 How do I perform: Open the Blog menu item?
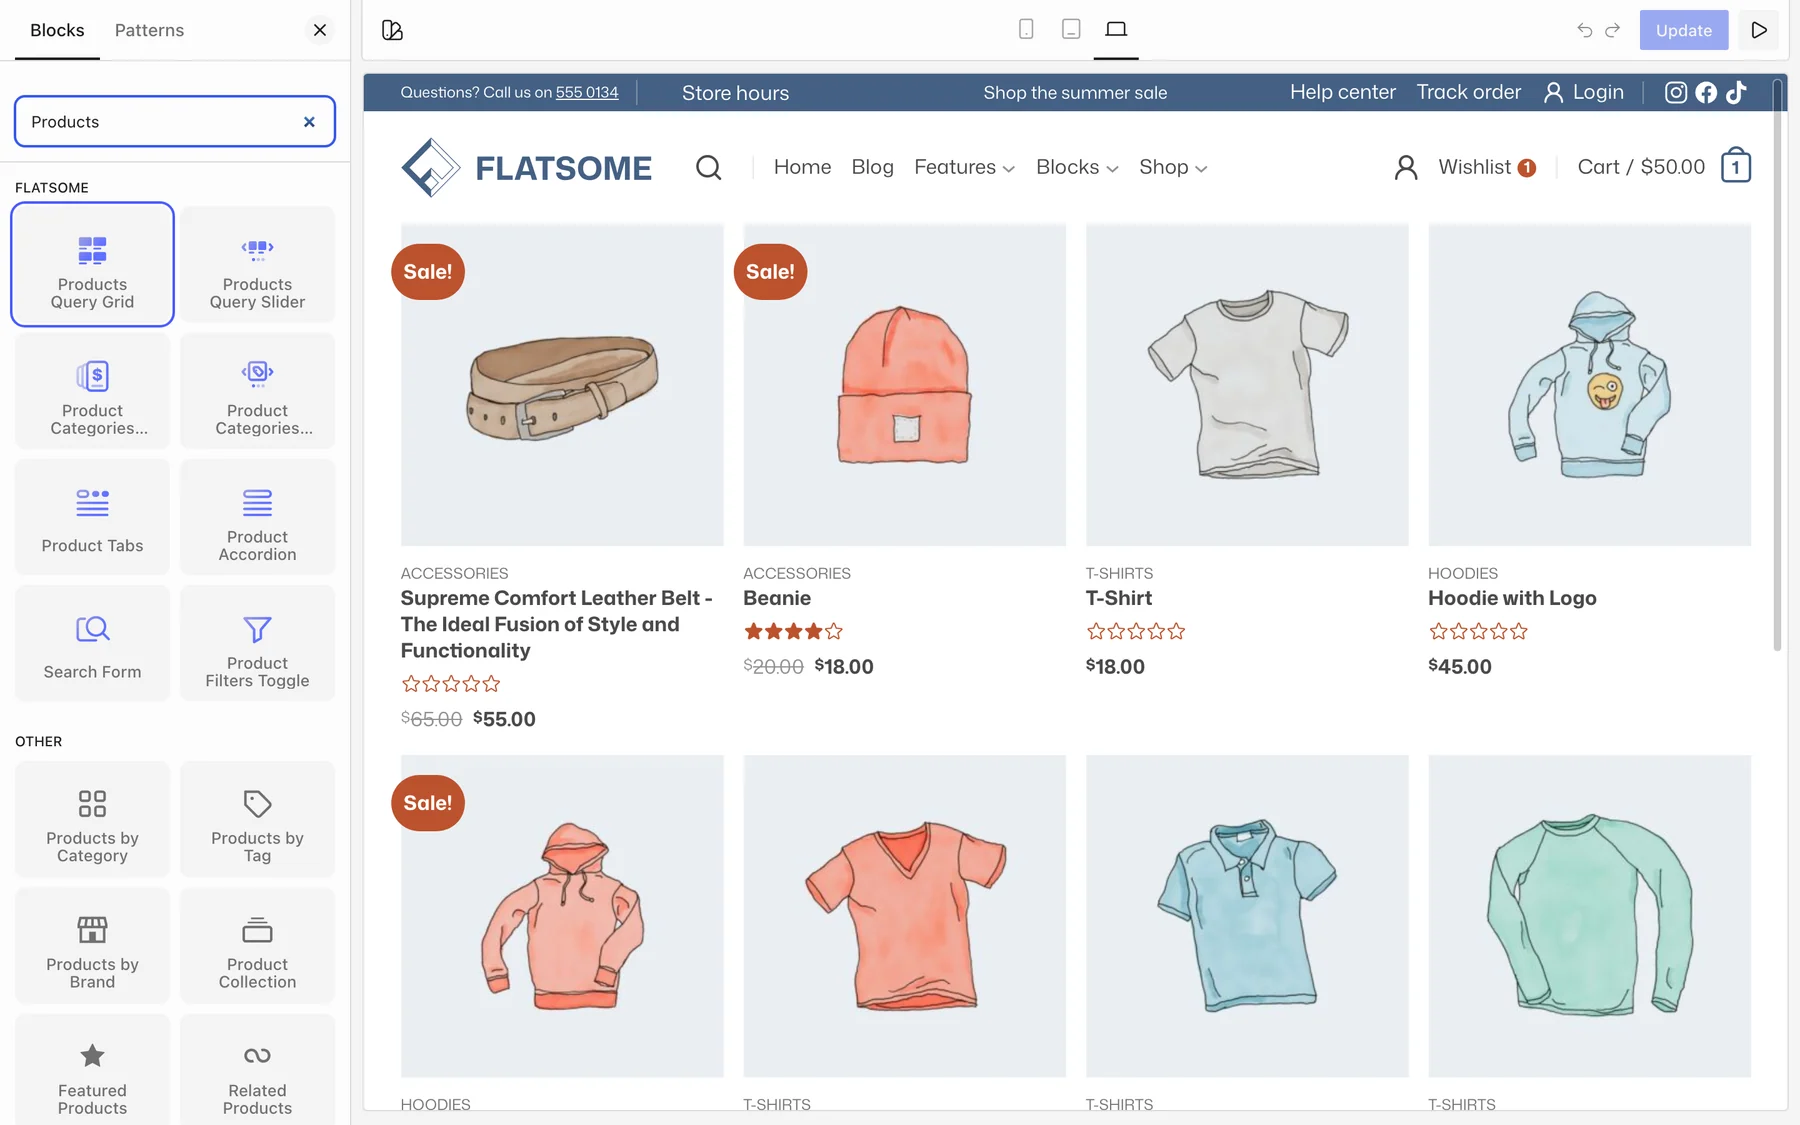[872, 167]
